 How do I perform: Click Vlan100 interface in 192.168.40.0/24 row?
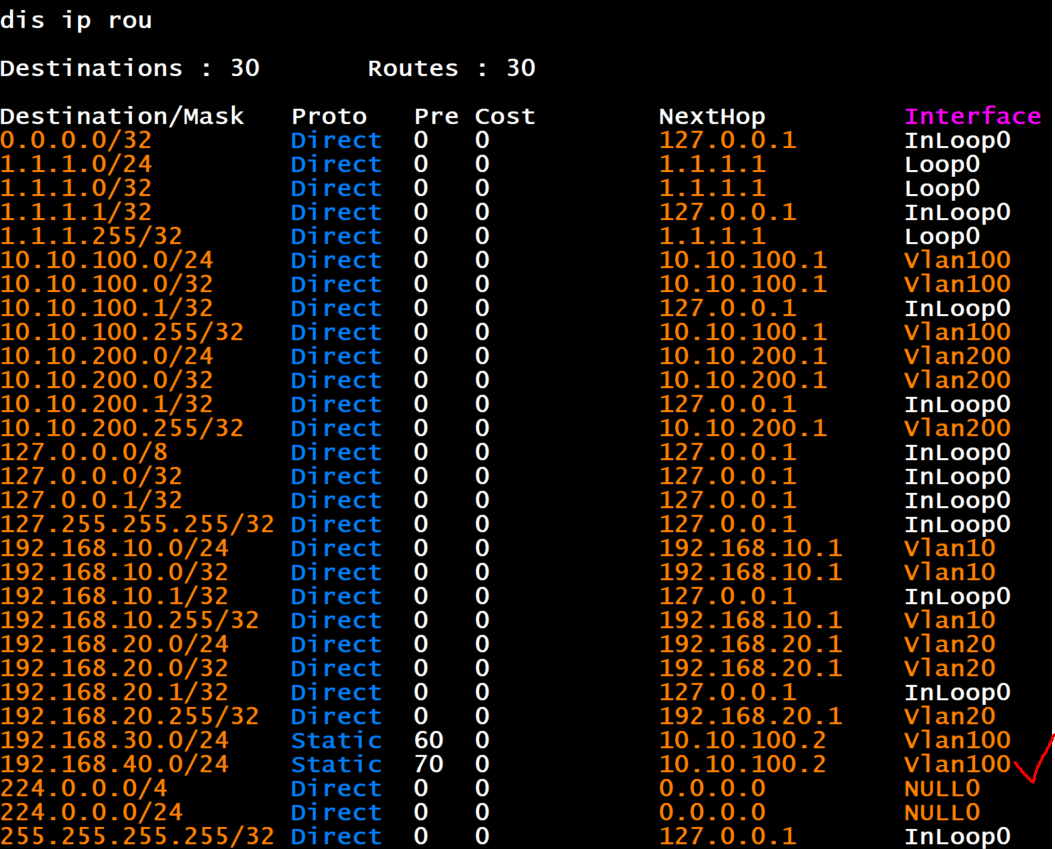[957, 764]
